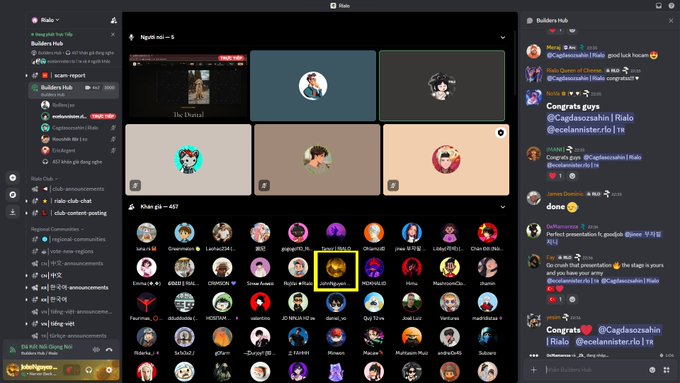The width and height of the screenshot is (680, 383).
Task: Open the KR 한국어-announcements channel
Action: pyautogui.click(x=73, y=288)
